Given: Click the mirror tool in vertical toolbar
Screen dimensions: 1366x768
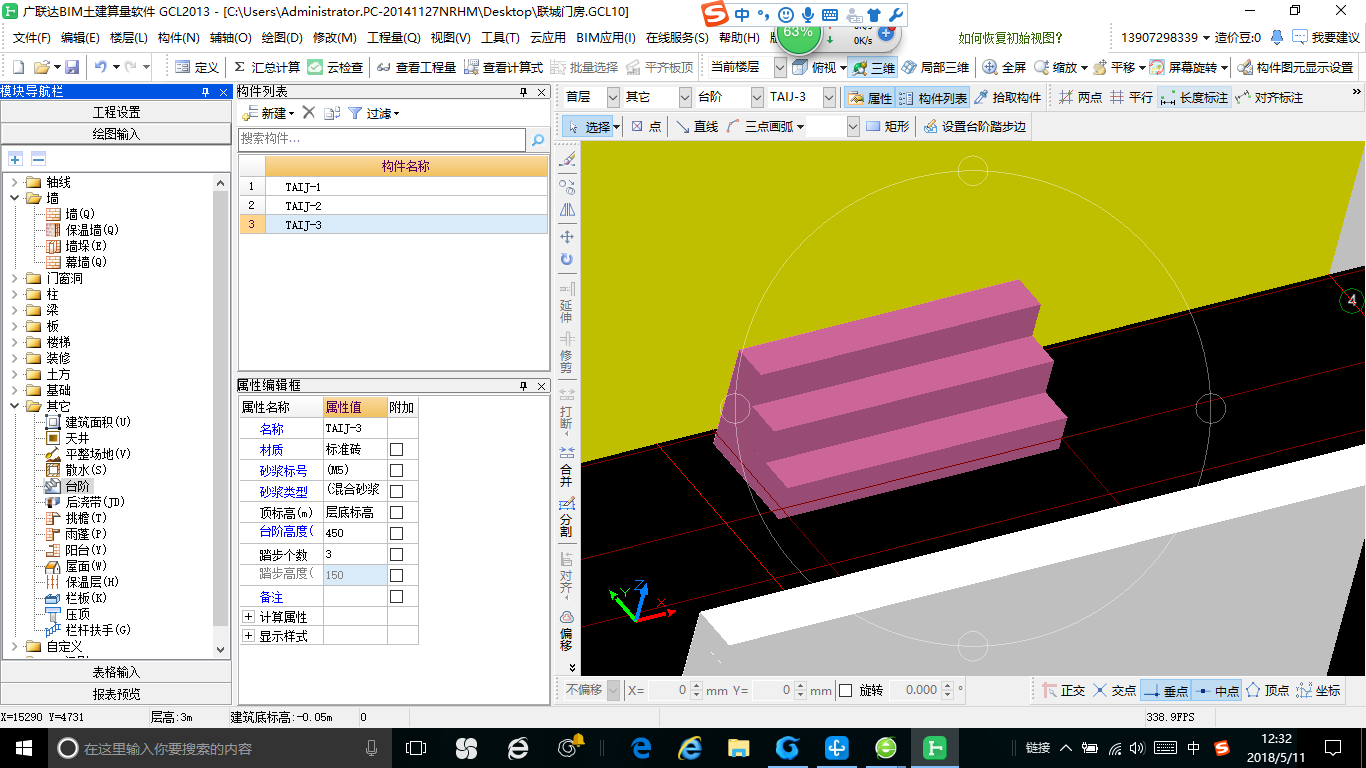Looking at the screenshot, I should (x=567, y=210).
